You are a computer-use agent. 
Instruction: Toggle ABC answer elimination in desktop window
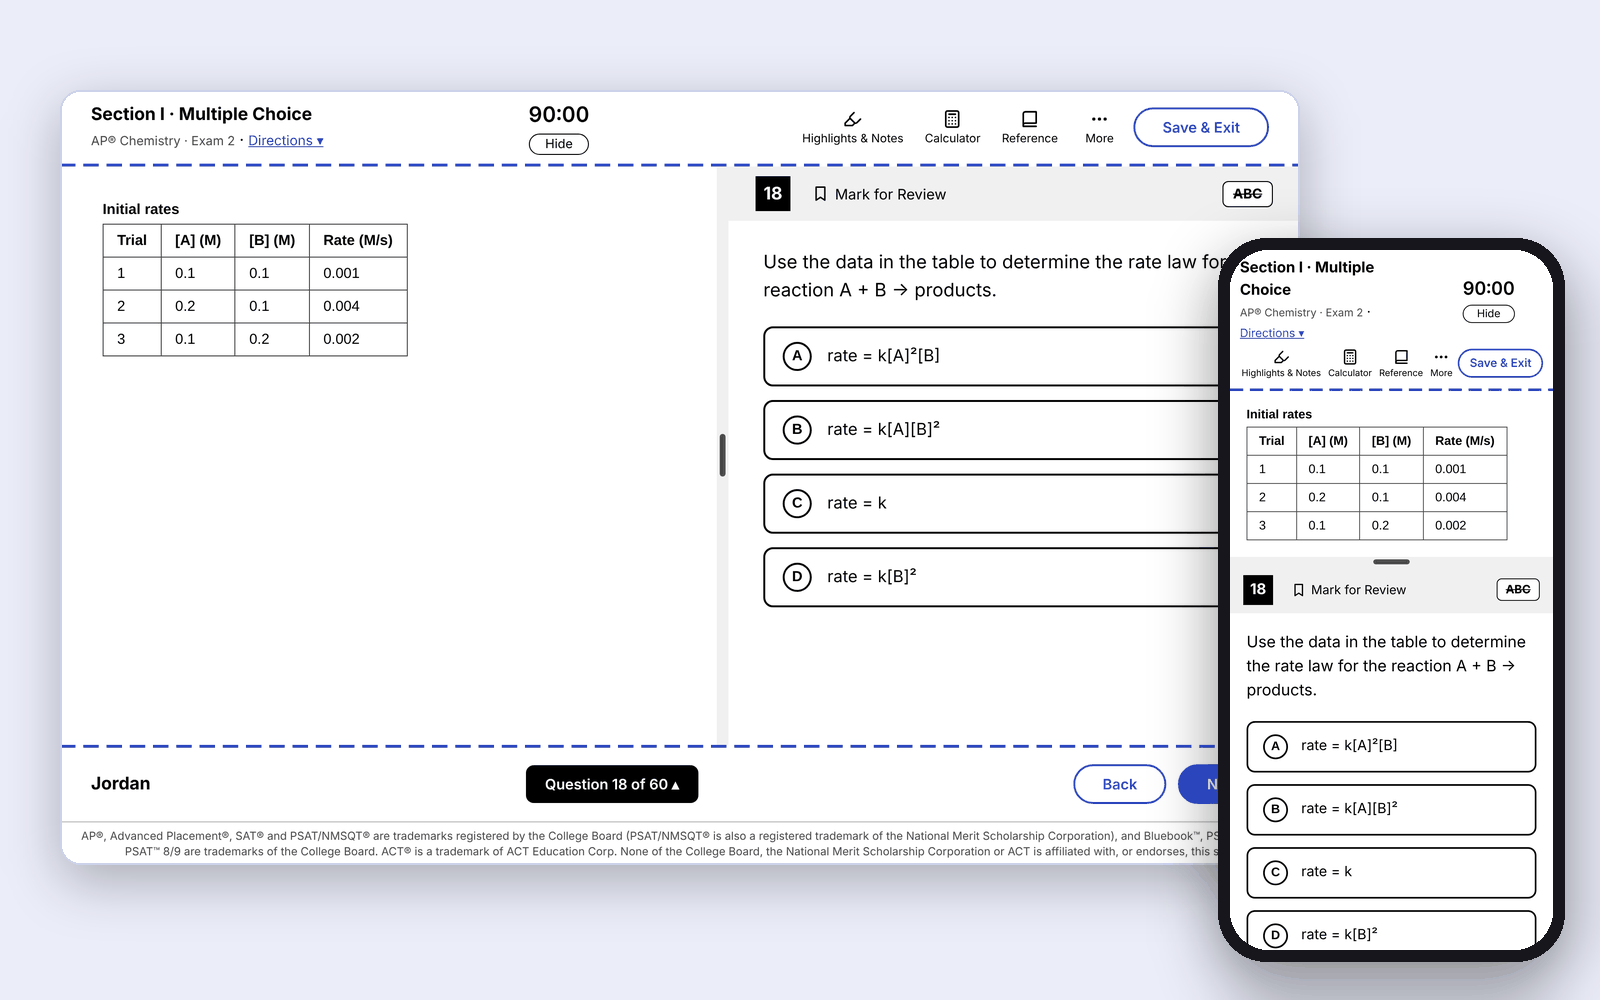(1247, 194)
